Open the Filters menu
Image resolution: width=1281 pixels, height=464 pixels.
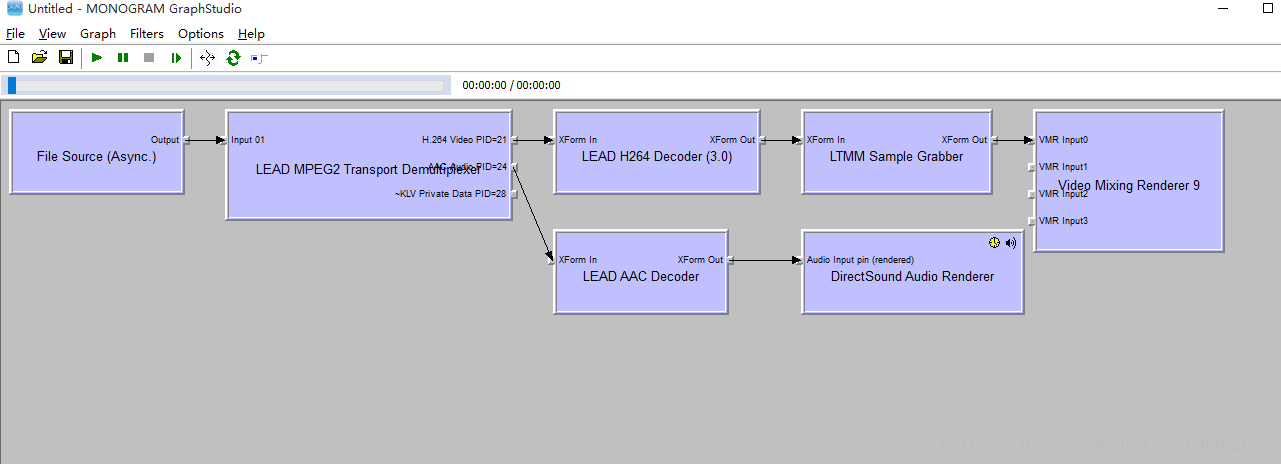pyautogui.click(x=147, y=34)
